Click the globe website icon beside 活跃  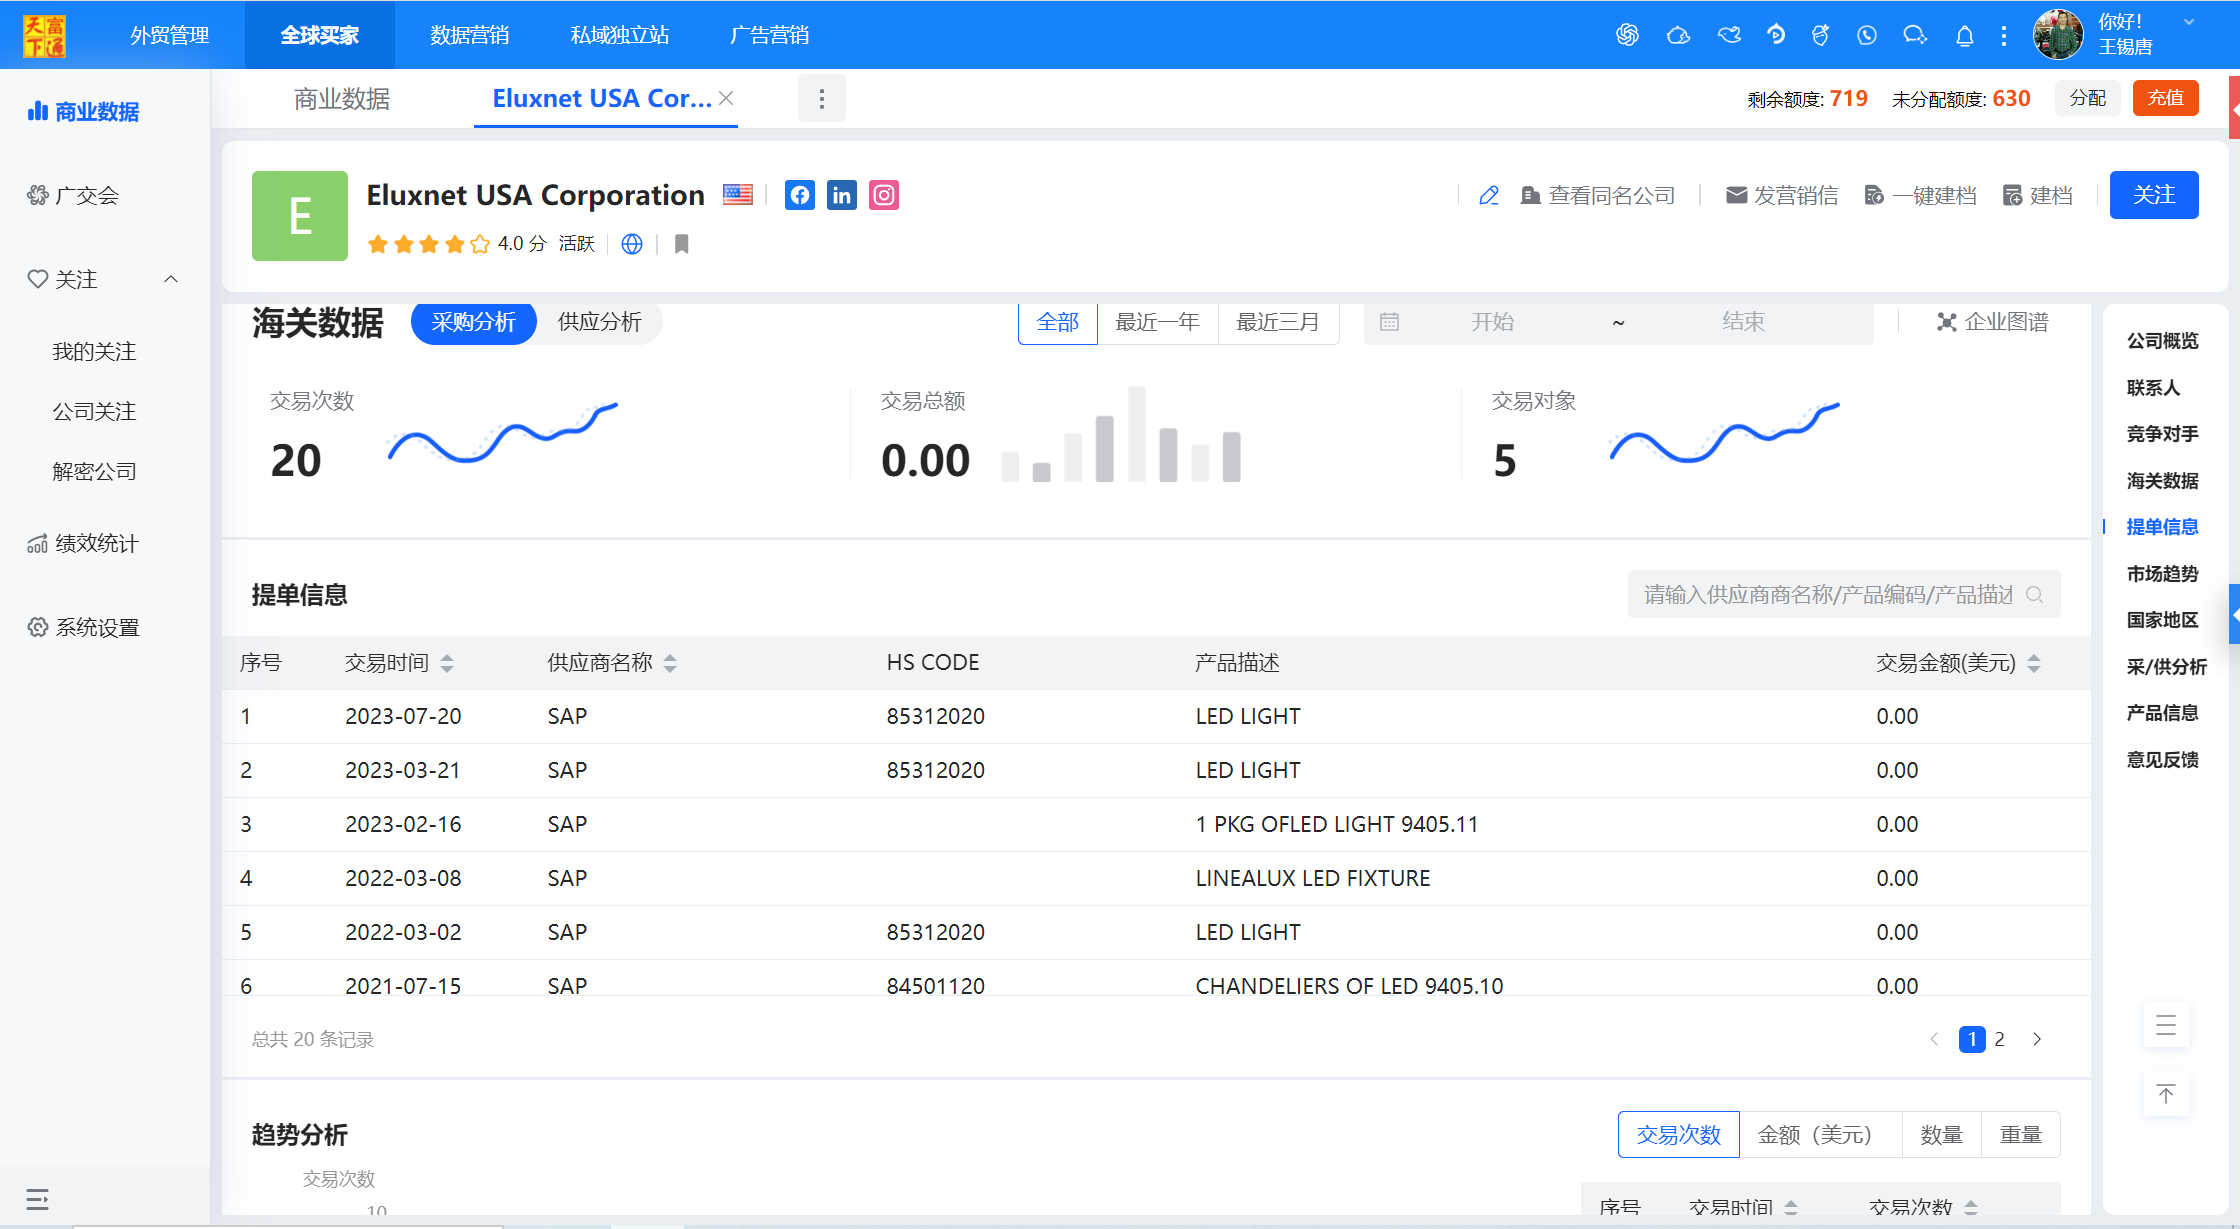click(x=632, y=244)
